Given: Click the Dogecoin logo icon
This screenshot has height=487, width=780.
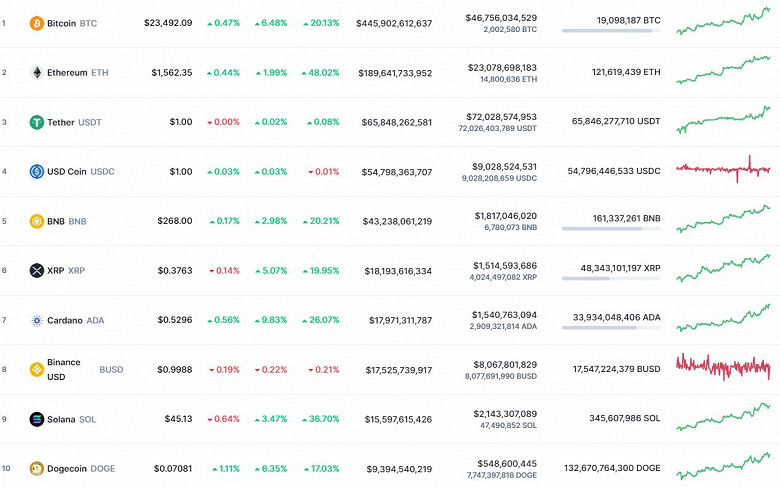Looking at the screenshot, I should tap(37, 468).
